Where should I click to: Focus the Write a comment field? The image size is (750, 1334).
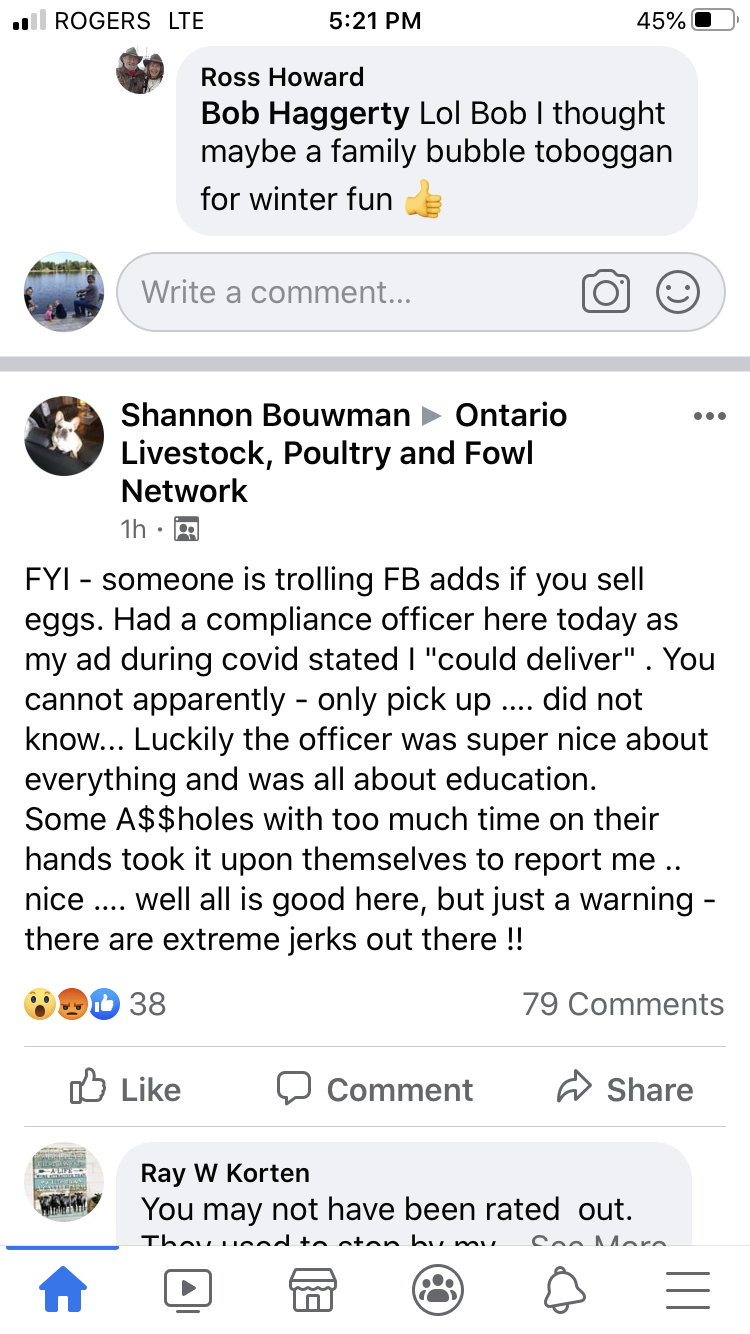click(340, 292)
